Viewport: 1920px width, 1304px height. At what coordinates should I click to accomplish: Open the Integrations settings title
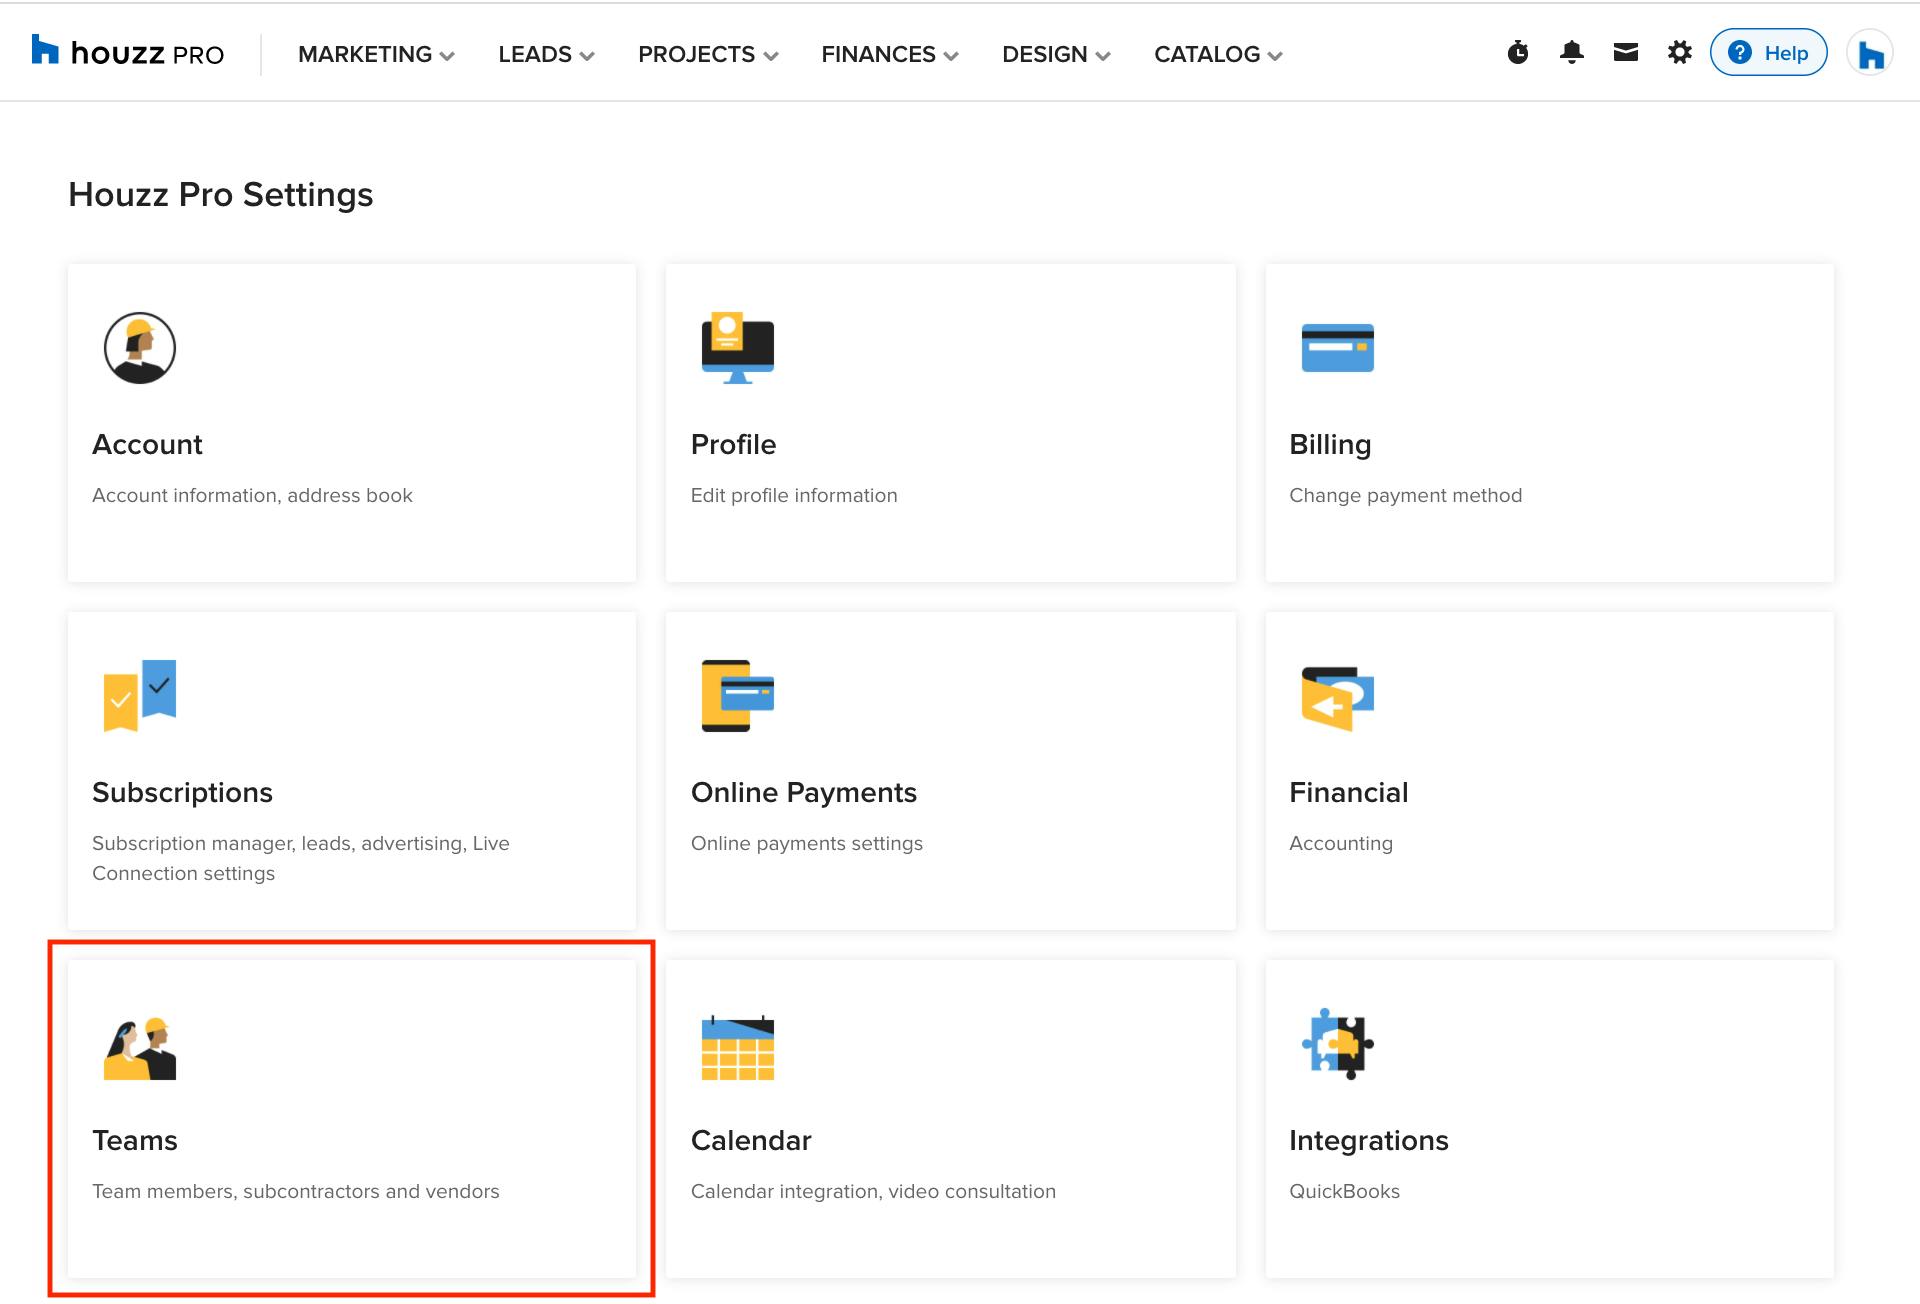(x=1368, y=1140)
